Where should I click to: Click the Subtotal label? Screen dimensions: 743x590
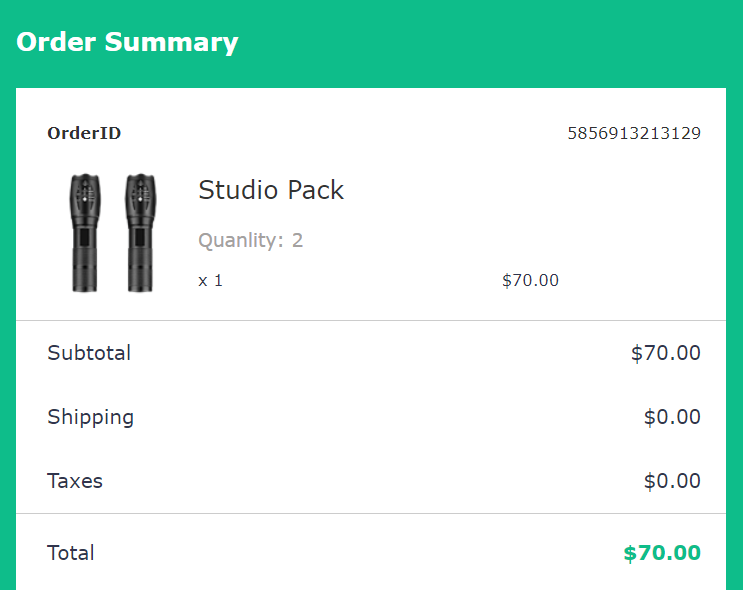point(89,353)
